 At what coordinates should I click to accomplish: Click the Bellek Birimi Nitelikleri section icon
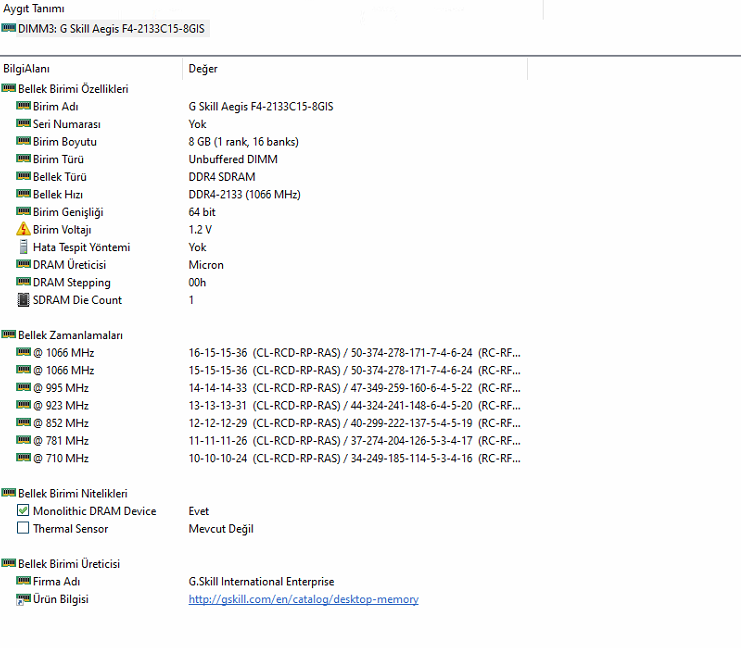[9, 492]
